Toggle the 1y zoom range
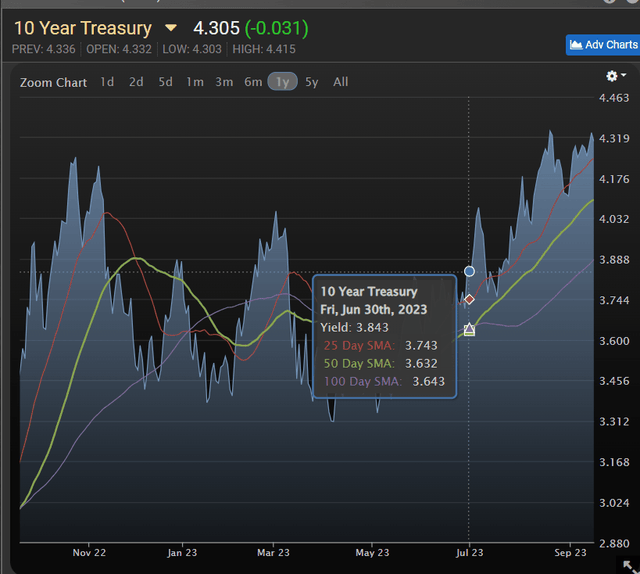The width and height of the screenshot is (640, 574). coord(282,82)
